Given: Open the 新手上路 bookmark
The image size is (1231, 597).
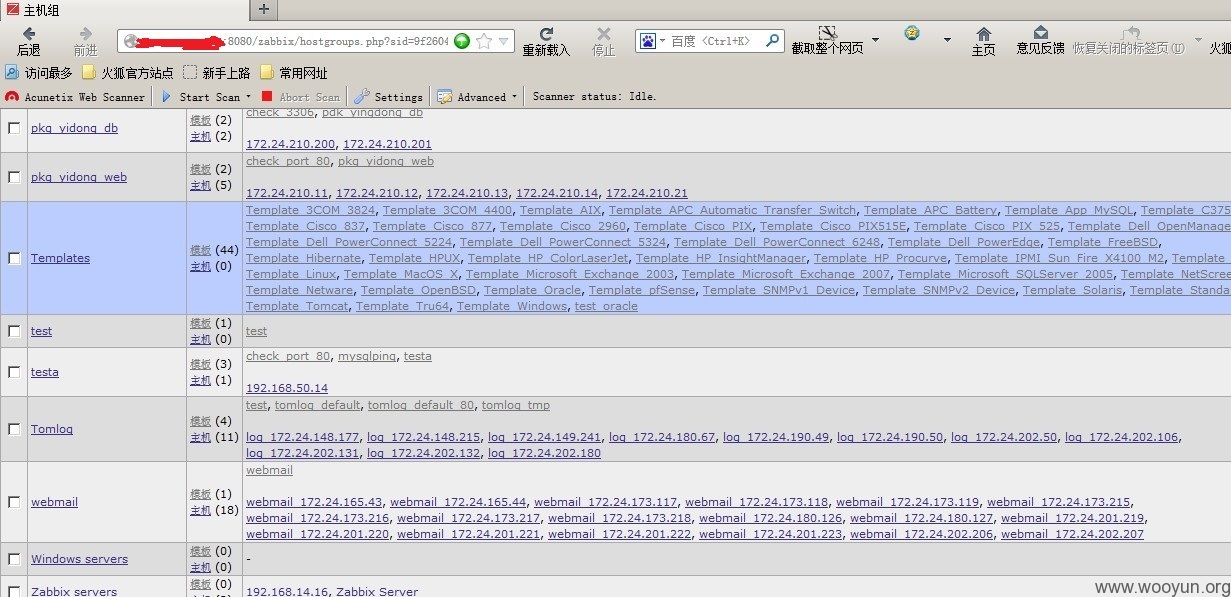Looking at the screenshot, I should (x=217, y=73).
